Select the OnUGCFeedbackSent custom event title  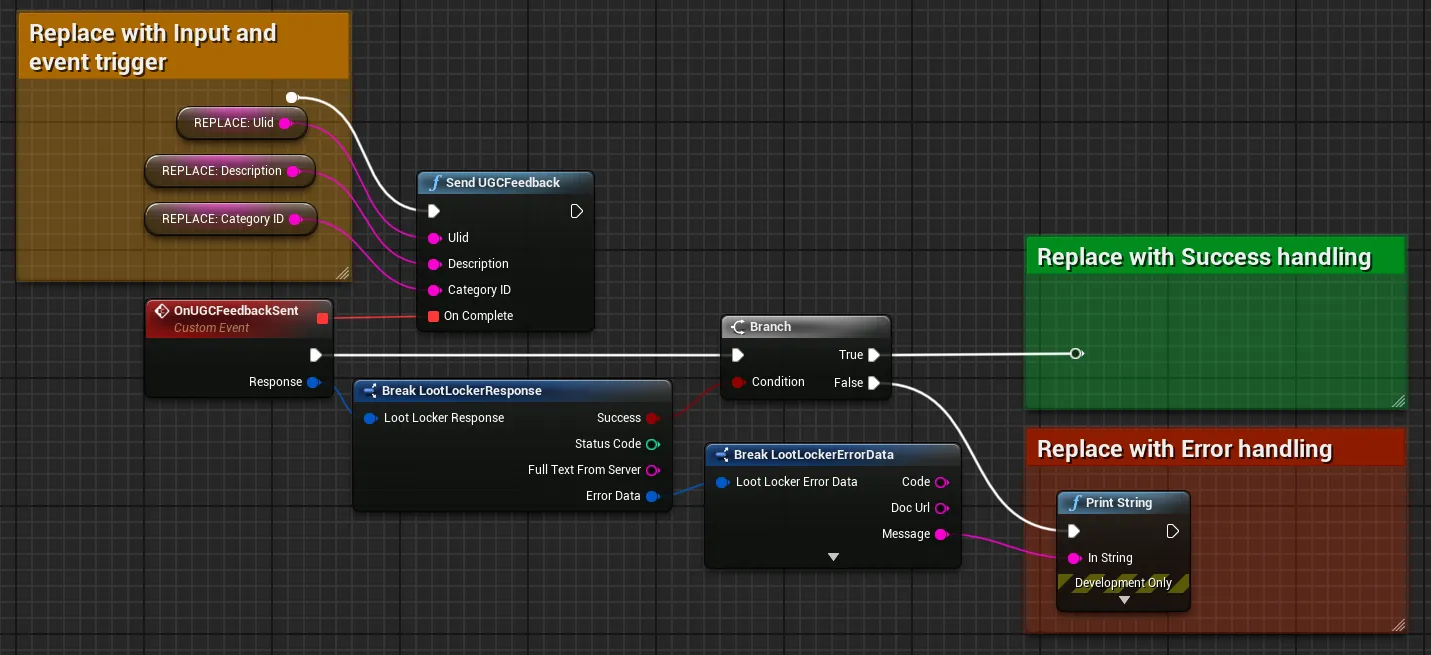coord(236,311)
